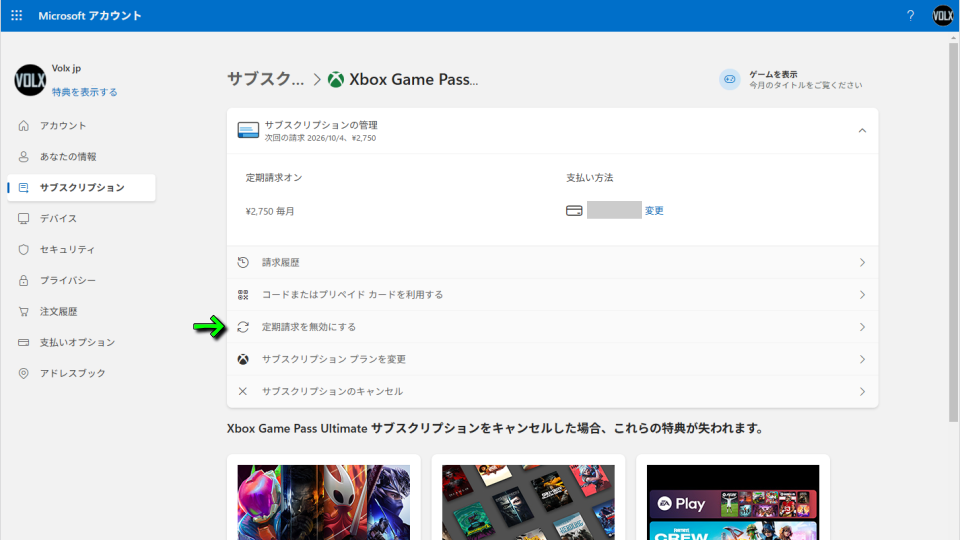Open the app launcher grid icon
This screenshot has width=960, height=540.
click(x=16, y=16)
